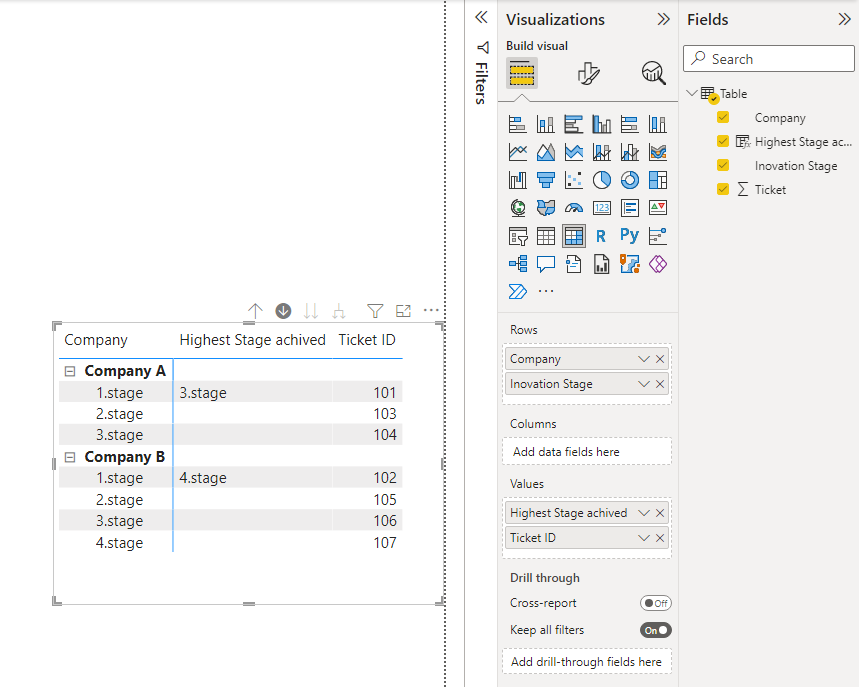Select the Q&A speech bubble visual
The image size is (859, 687).
pyautogui.click(x=545, y=264)
